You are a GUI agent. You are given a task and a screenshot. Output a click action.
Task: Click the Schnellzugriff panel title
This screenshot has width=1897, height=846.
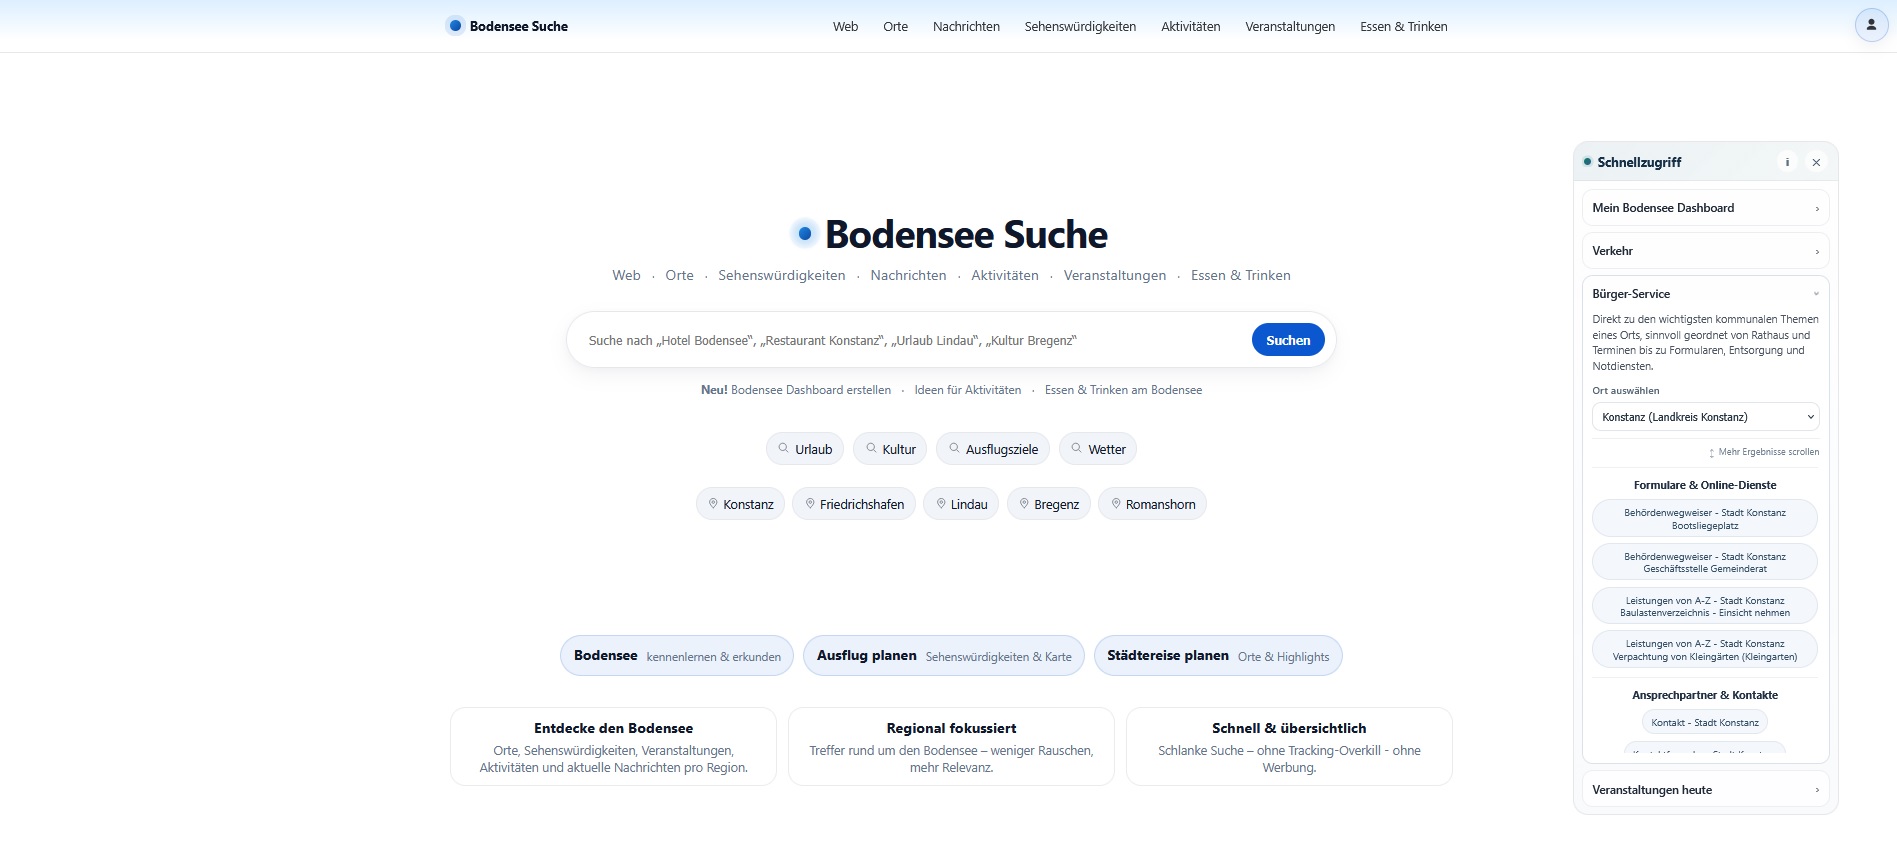1639,162
